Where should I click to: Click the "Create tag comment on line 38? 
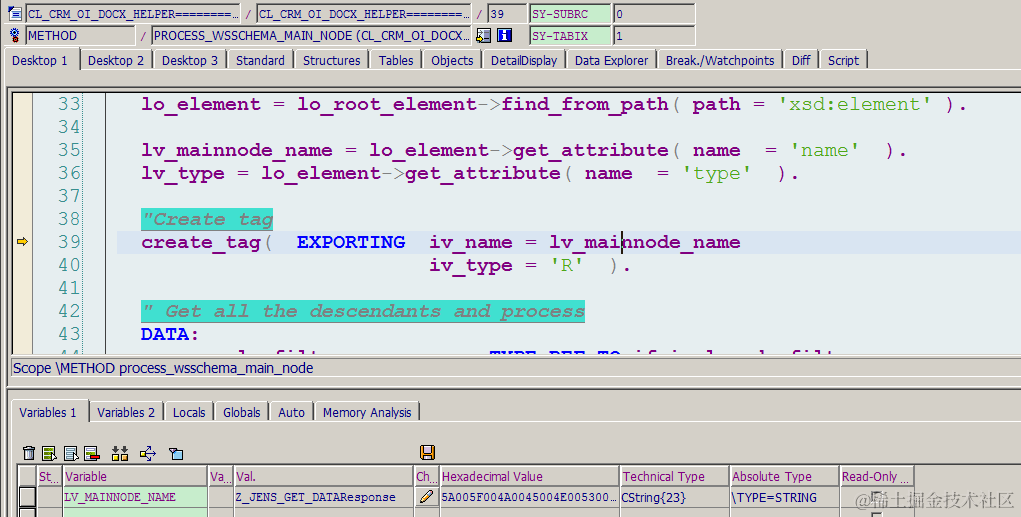(x=207, y=219)
